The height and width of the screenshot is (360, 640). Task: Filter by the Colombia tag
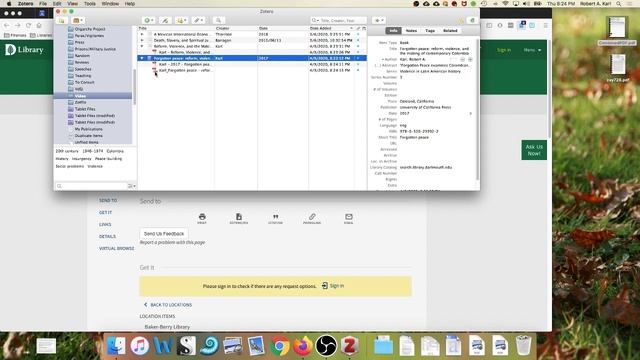pyautogui.click(x=115, y=151)
